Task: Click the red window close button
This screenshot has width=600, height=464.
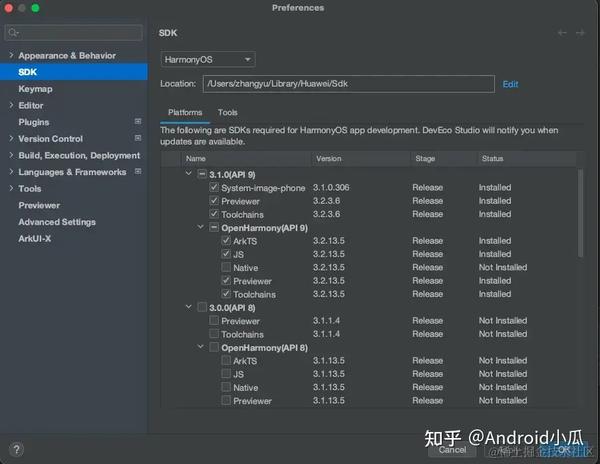Action: click(8, 8)
